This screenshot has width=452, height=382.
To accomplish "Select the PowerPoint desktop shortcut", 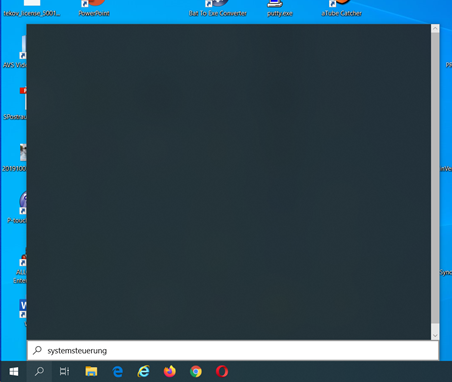I will [x=94, y=9].
